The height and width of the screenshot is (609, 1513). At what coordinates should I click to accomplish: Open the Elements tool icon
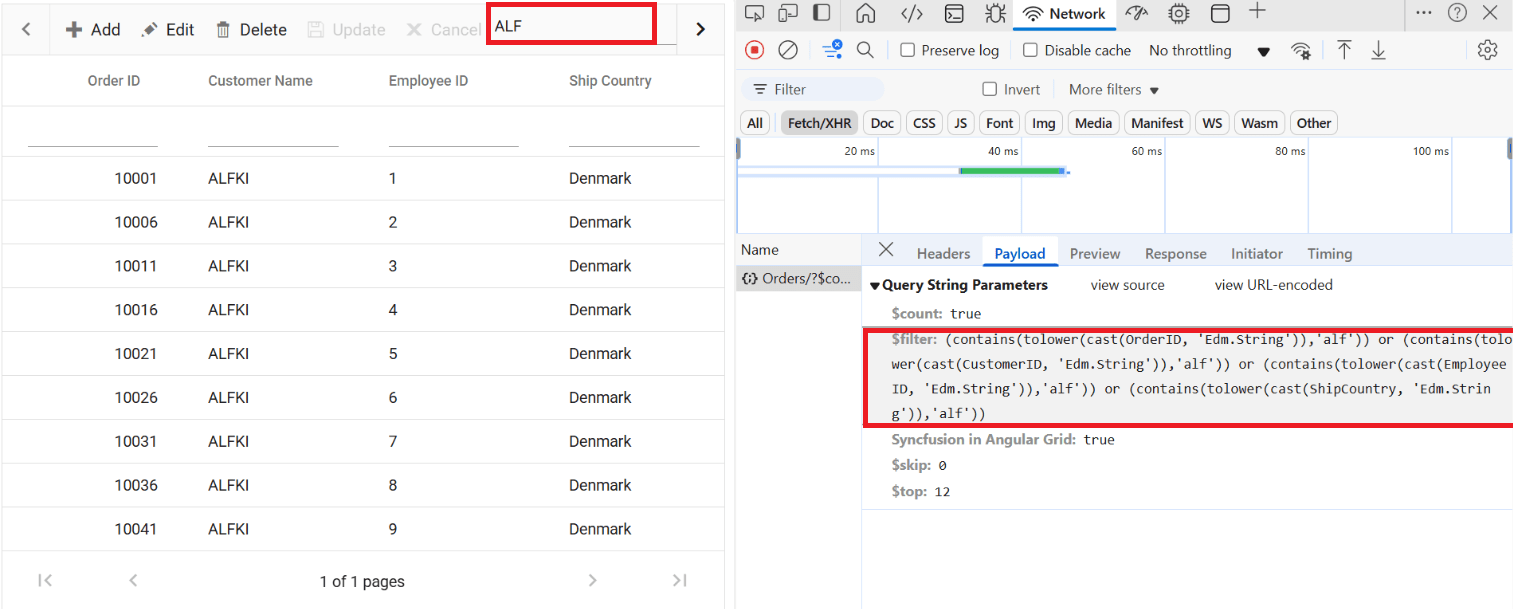pos(911,13)
